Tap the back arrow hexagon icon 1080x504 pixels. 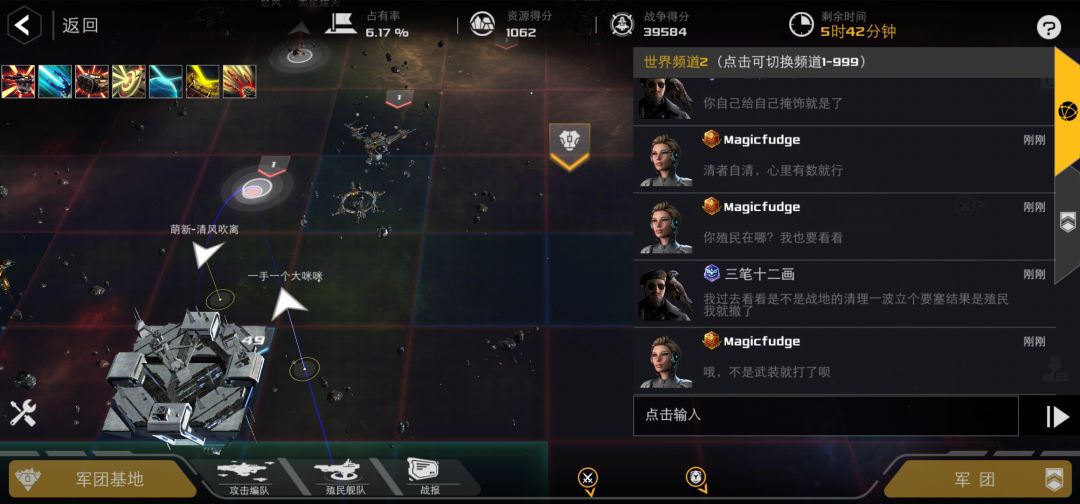(24, 25)
